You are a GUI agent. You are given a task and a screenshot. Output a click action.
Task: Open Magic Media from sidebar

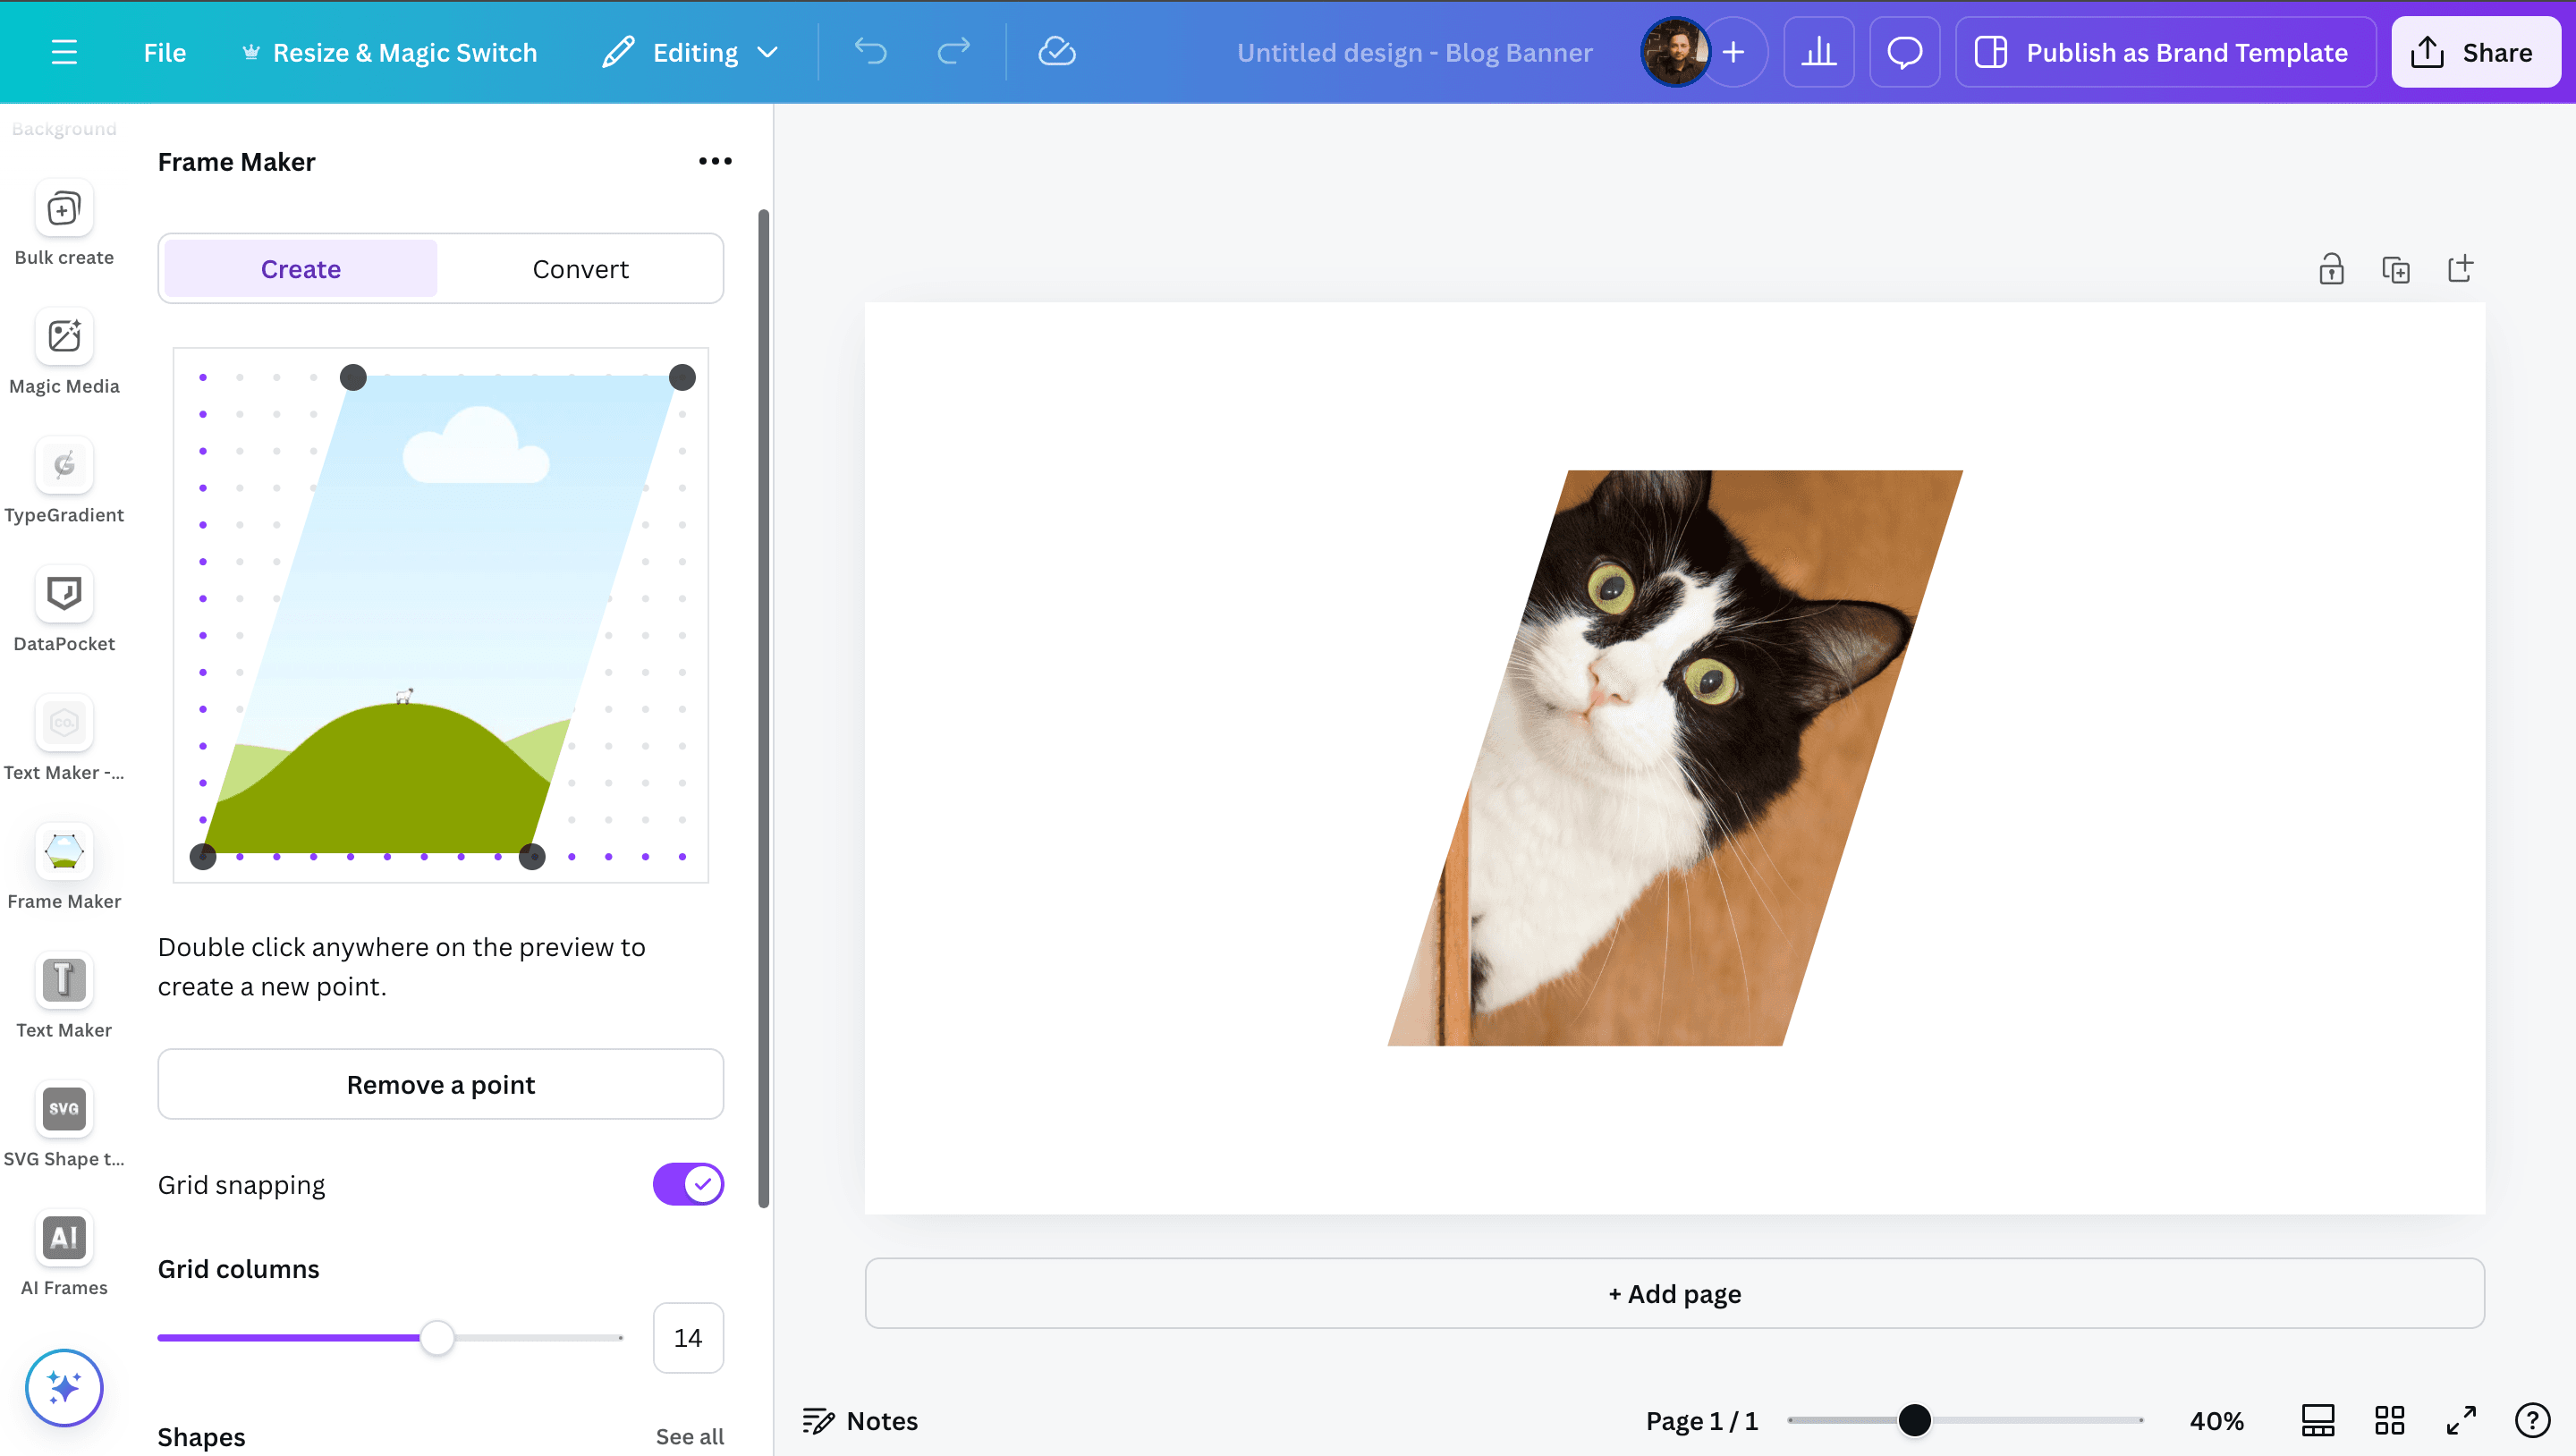click(64, 337)
